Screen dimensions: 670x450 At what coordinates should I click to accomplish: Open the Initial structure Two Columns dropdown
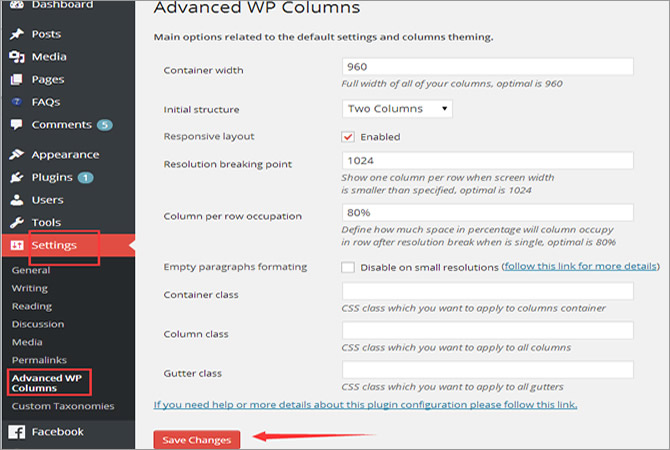[397, 109]
